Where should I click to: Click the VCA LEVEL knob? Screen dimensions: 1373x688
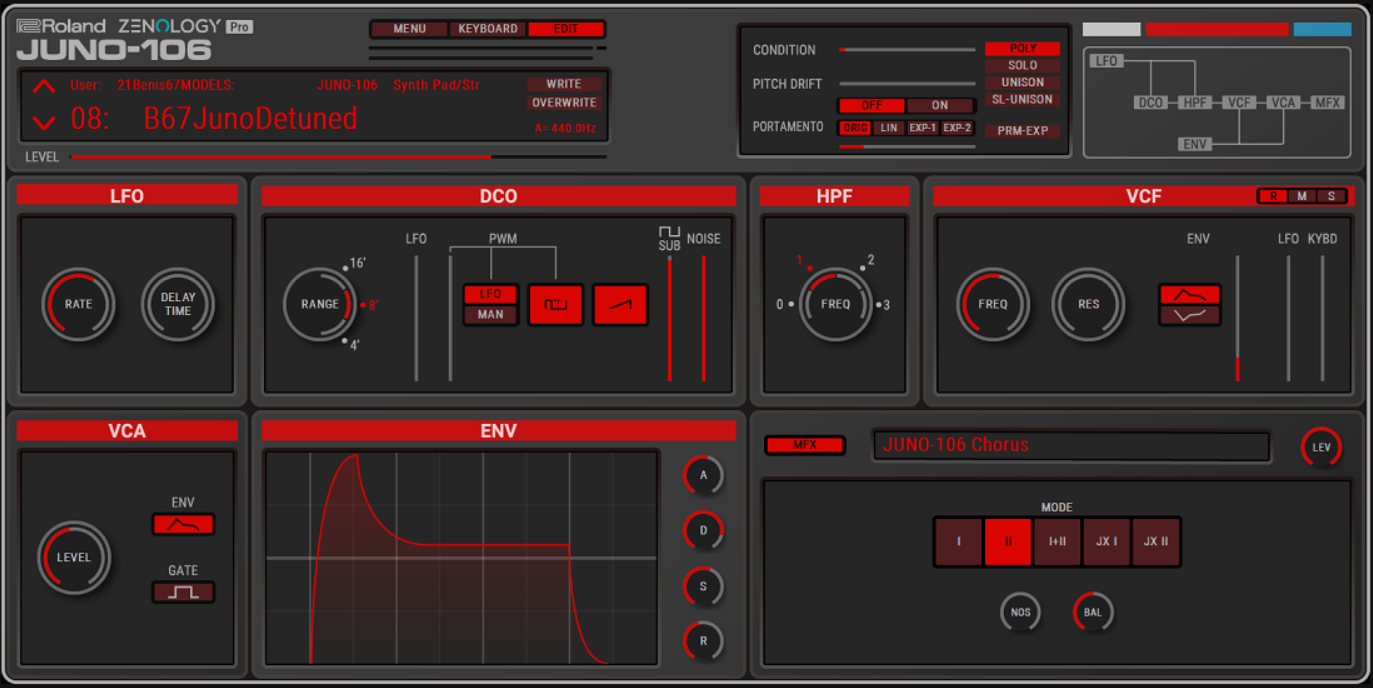[74, 557]
